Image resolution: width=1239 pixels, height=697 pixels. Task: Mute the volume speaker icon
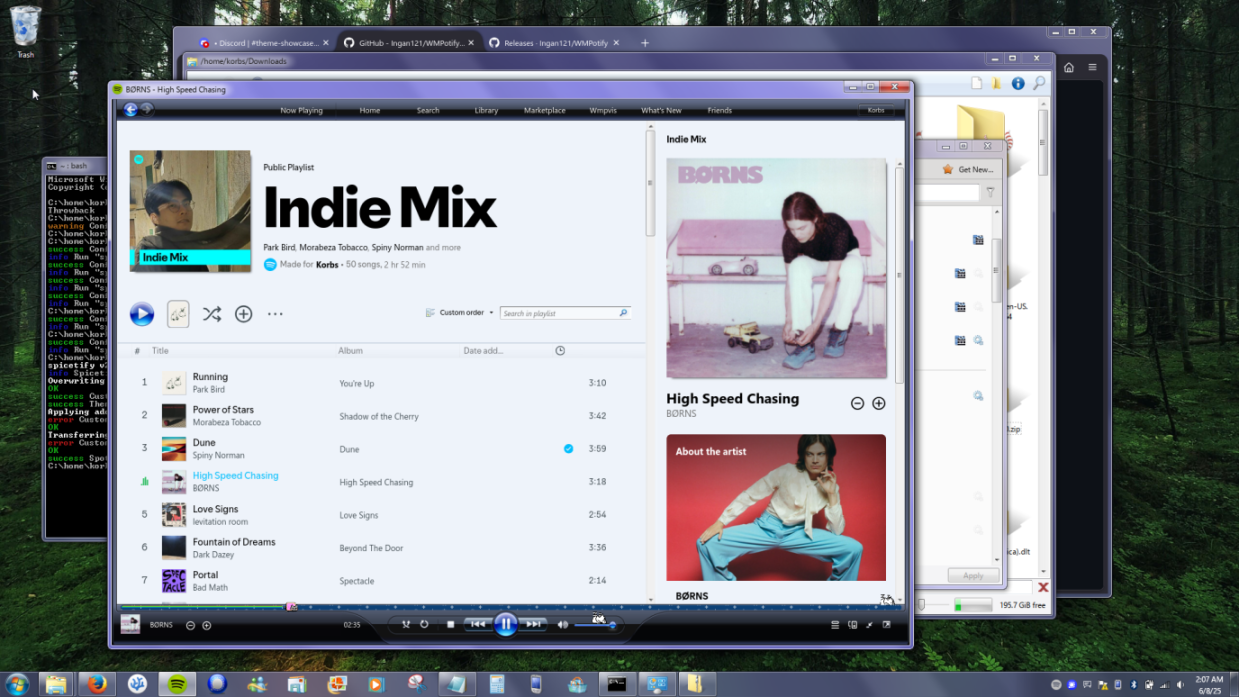562,625
